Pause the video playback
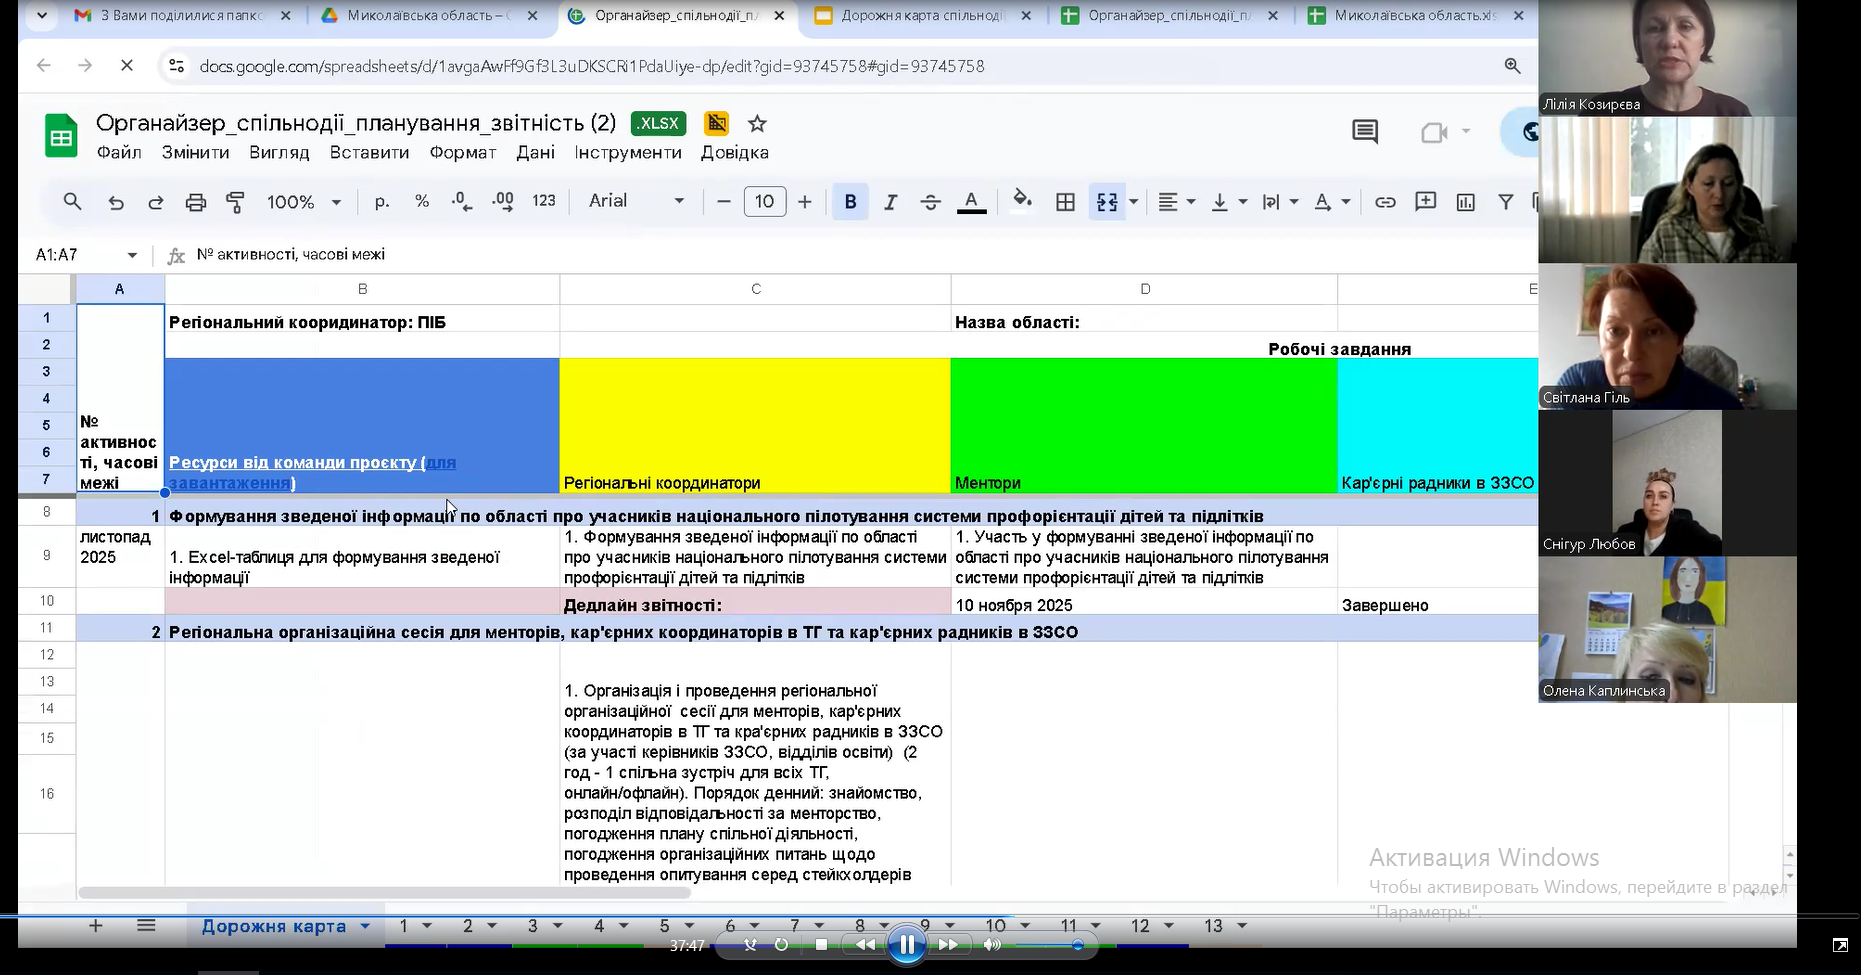The height and width of the screenshot is (975, 1861). pos(907,945)
